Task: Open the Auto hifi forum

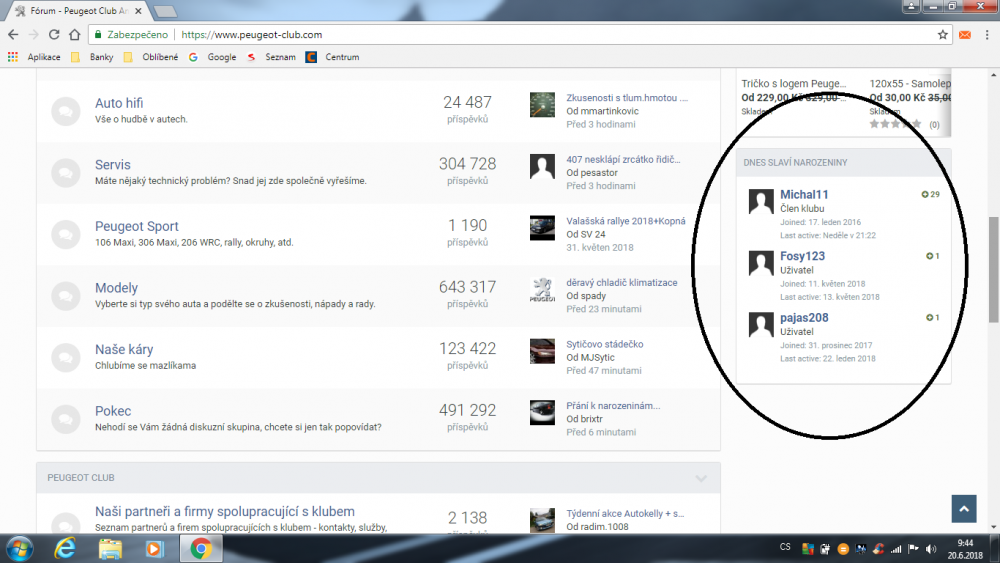Action: (x=119, y=103)
